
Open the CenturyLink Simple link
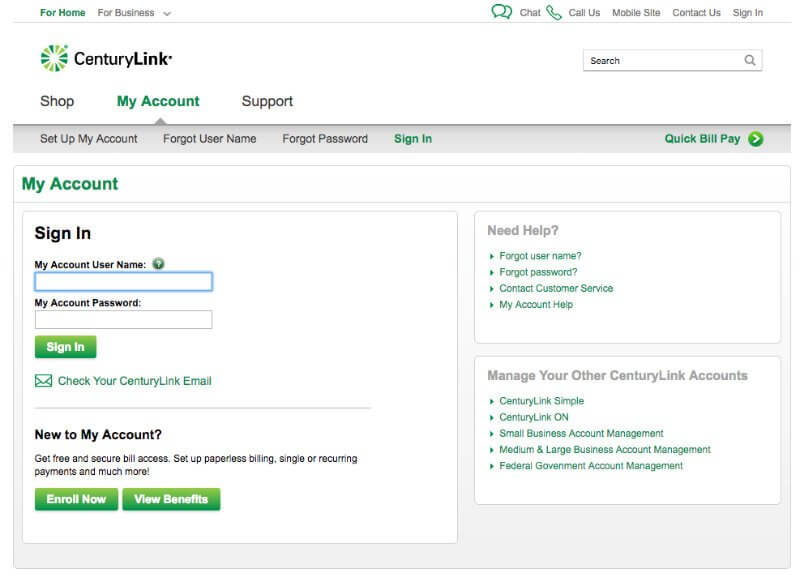click(x=541, y=401)
